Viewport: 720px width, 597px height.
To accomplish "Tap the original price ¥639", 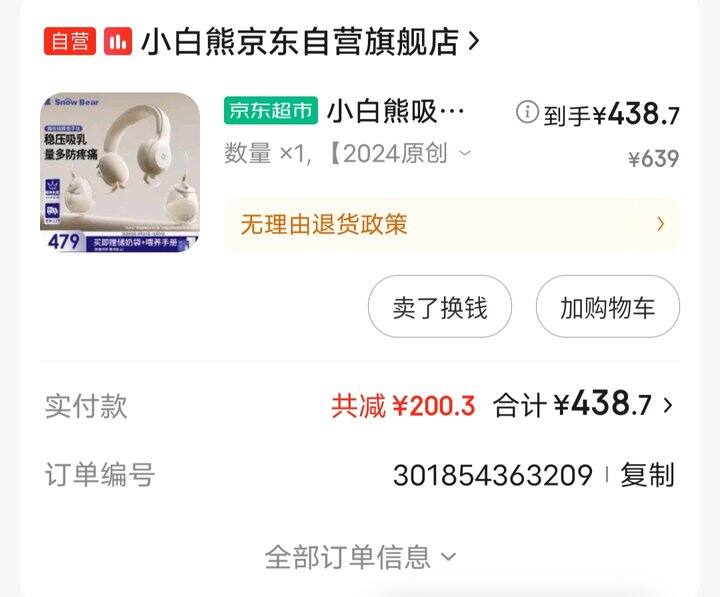I will pos(654,159).
